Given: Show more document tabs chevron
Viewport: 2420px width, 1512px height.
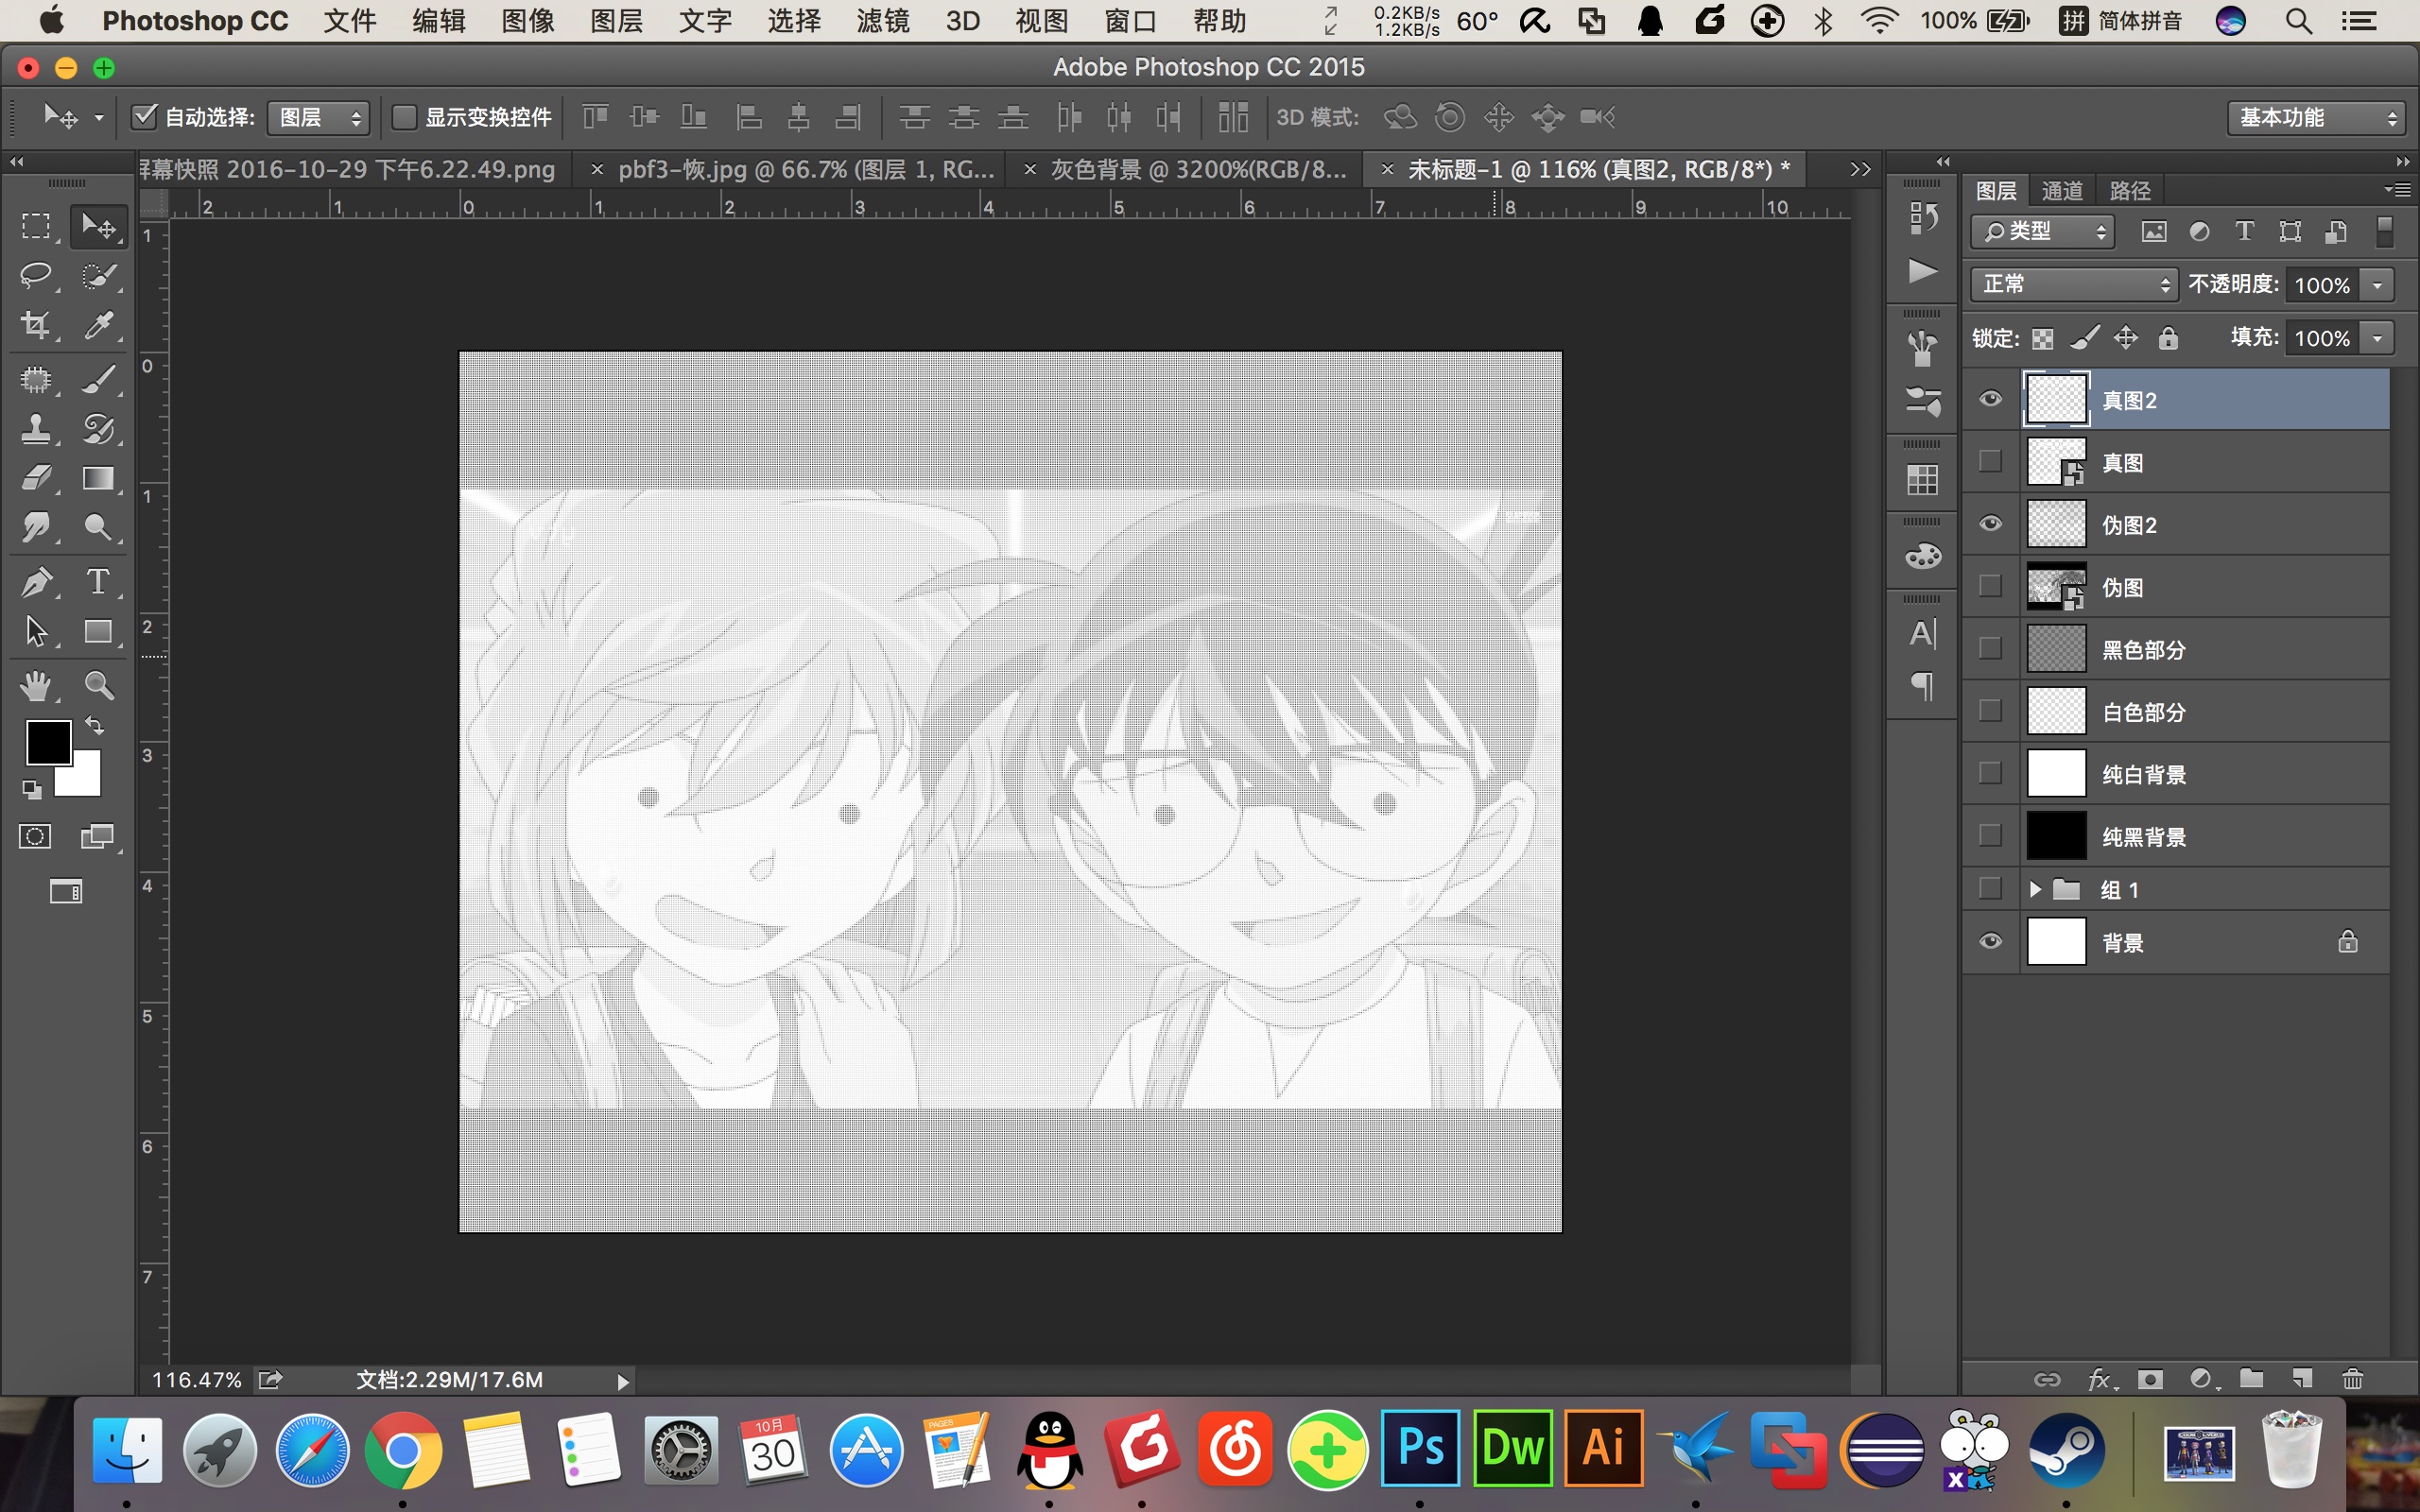Looking at the screenshot, I should tap(1859, 170).
